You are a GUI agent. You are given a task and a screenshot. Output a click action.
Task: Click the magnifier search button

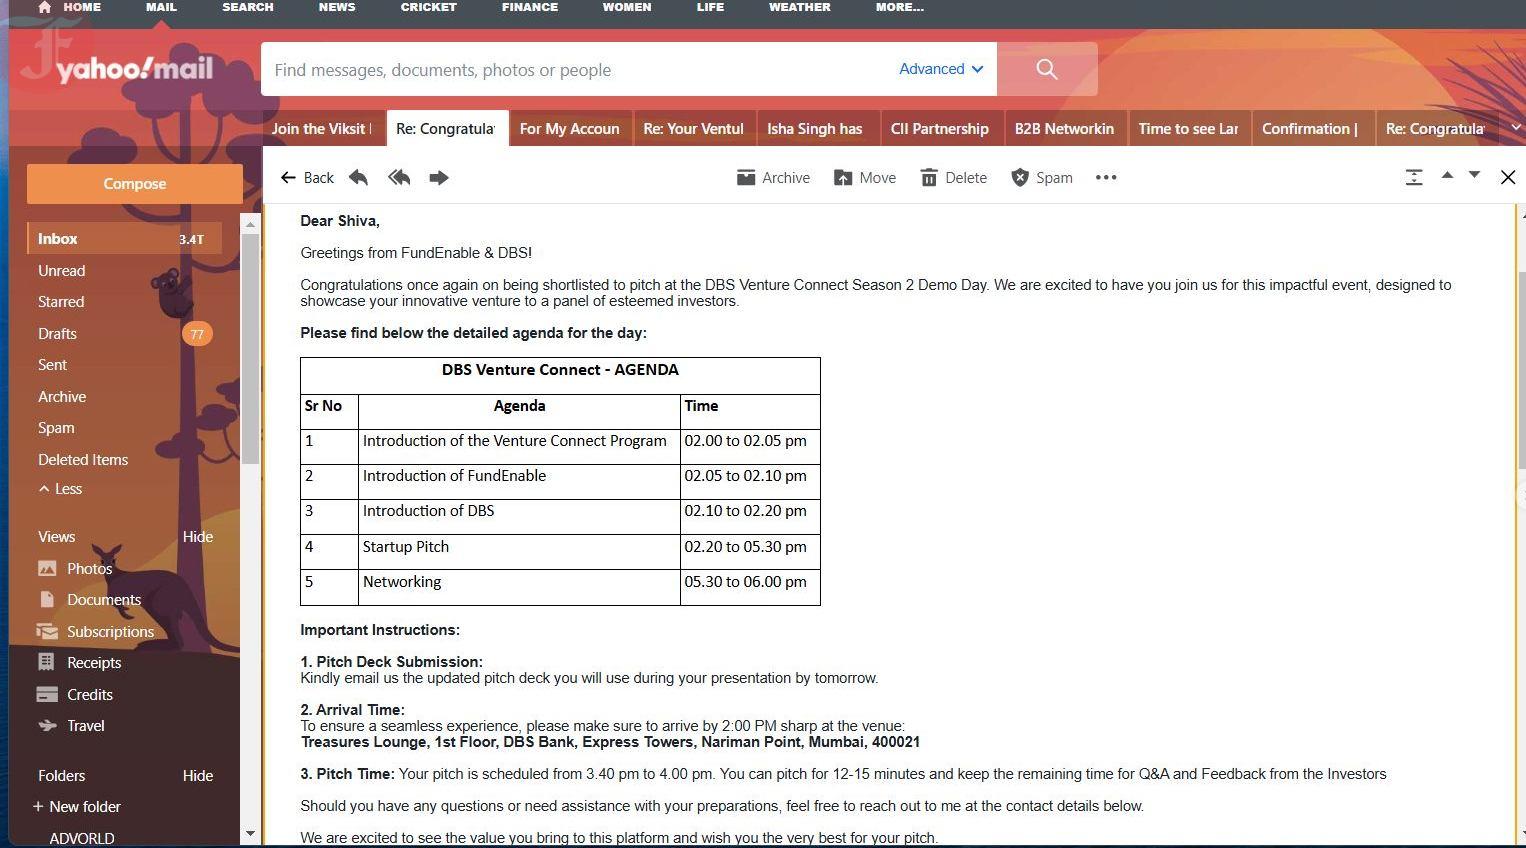pyautogui.click(x=1047, y=69)
